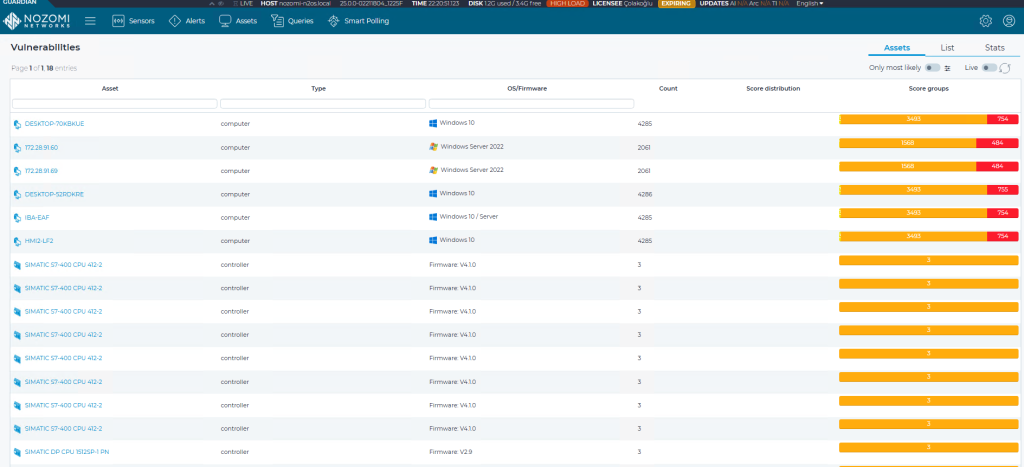
Task: Click the red 484 score segment for 172.28.91.60
Action: click(x=997, y=142)
